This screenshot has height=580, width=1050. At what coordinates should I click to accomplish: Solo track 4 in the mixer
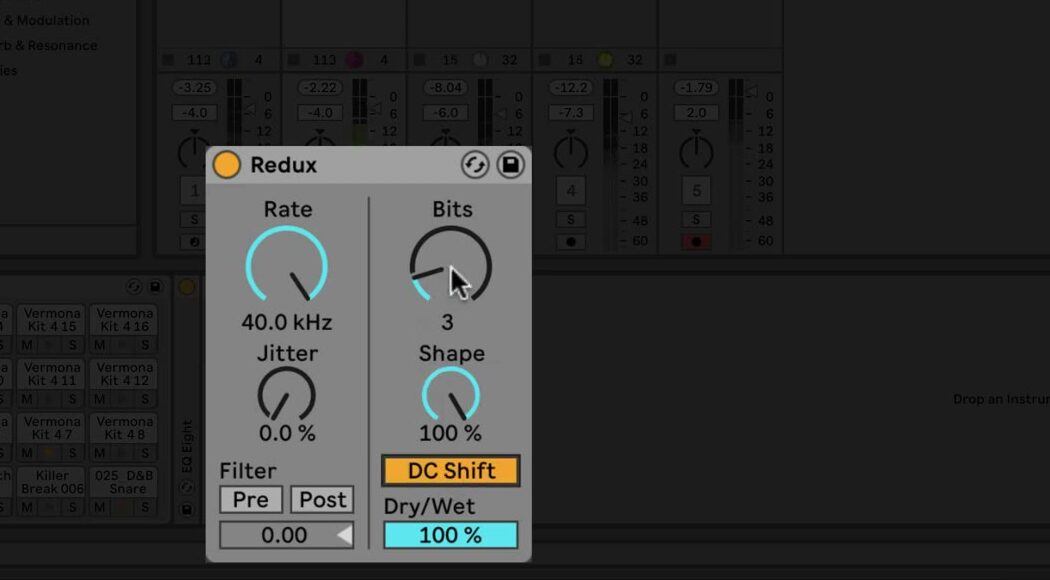571,220
